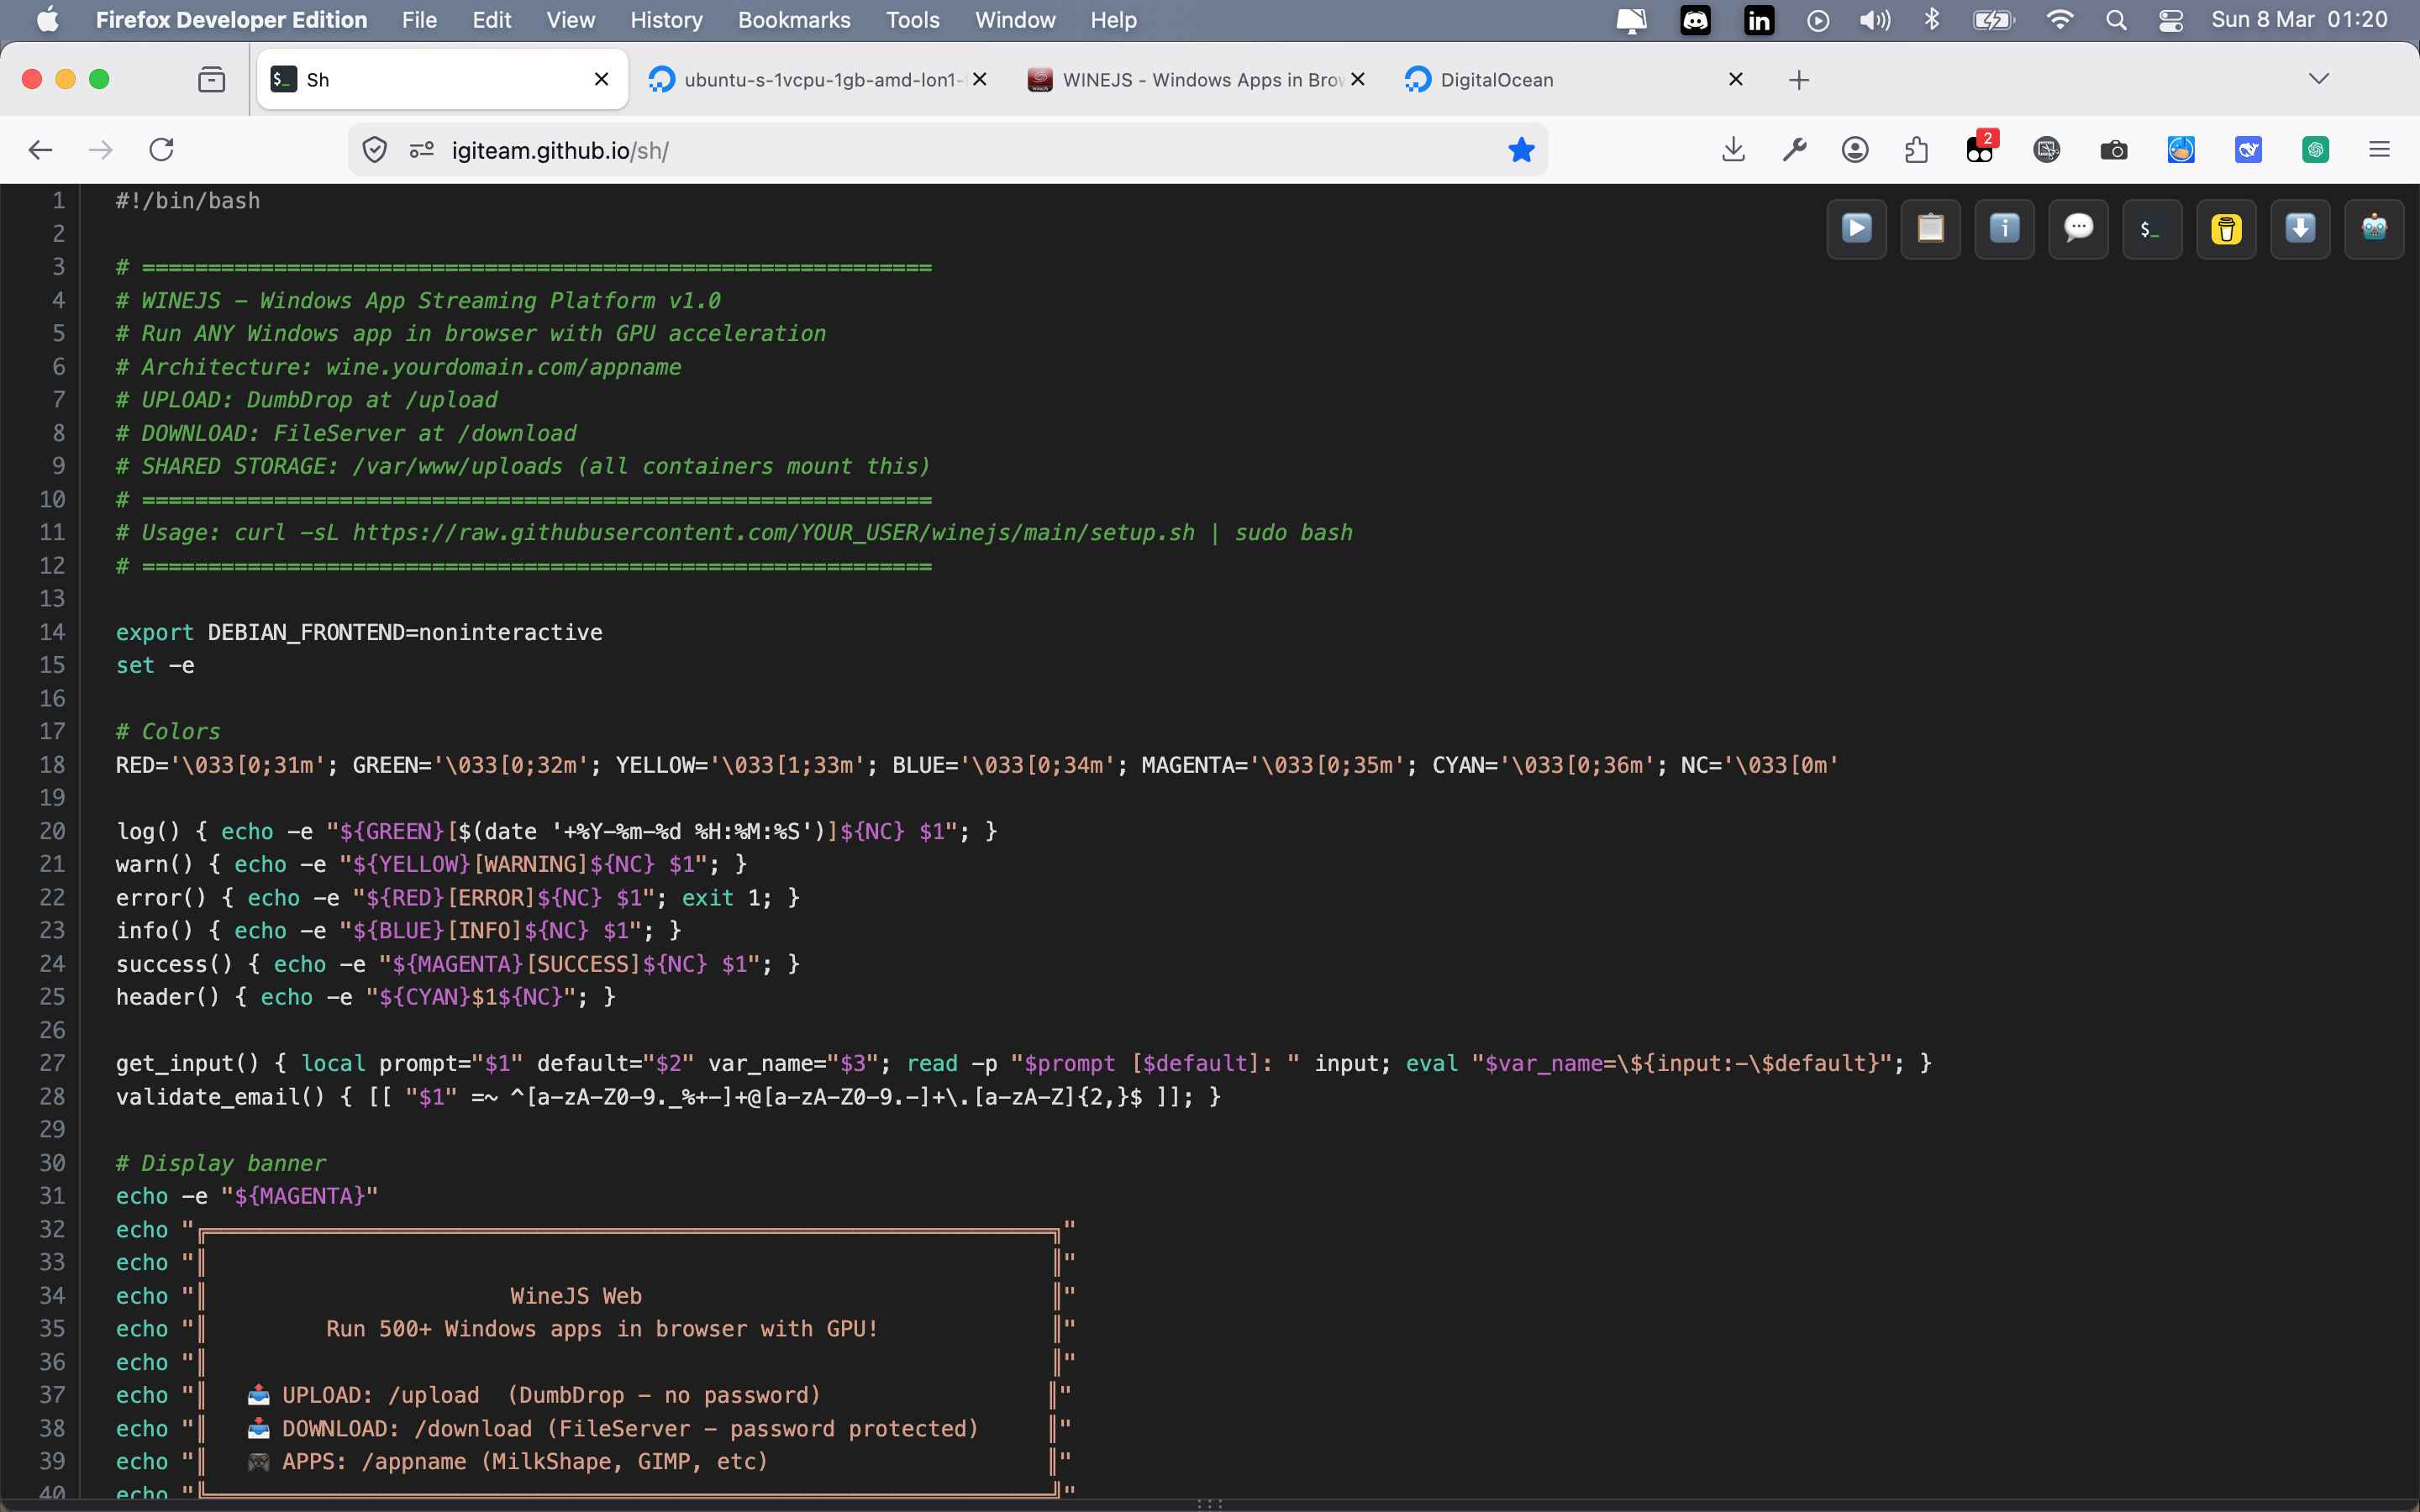Open a new tab with the plus button
Screen dimensions: 2420x1512
click(1798, 80)
